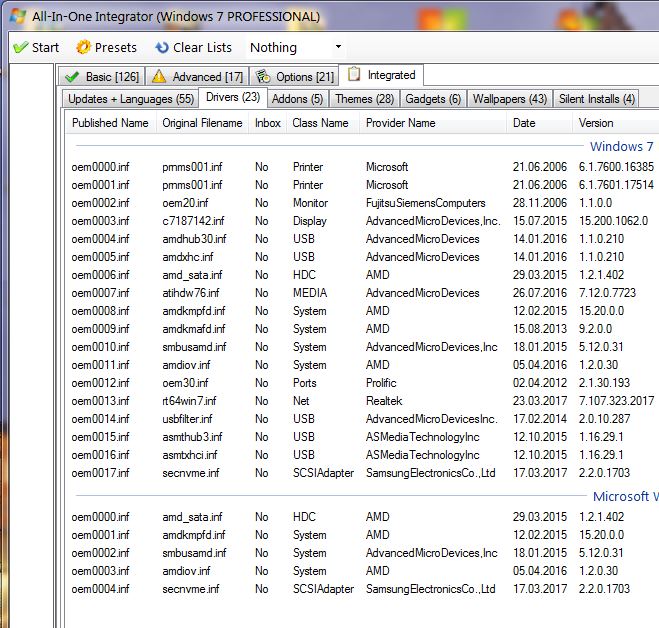Sort by Class Name column header

coord(323,123)
